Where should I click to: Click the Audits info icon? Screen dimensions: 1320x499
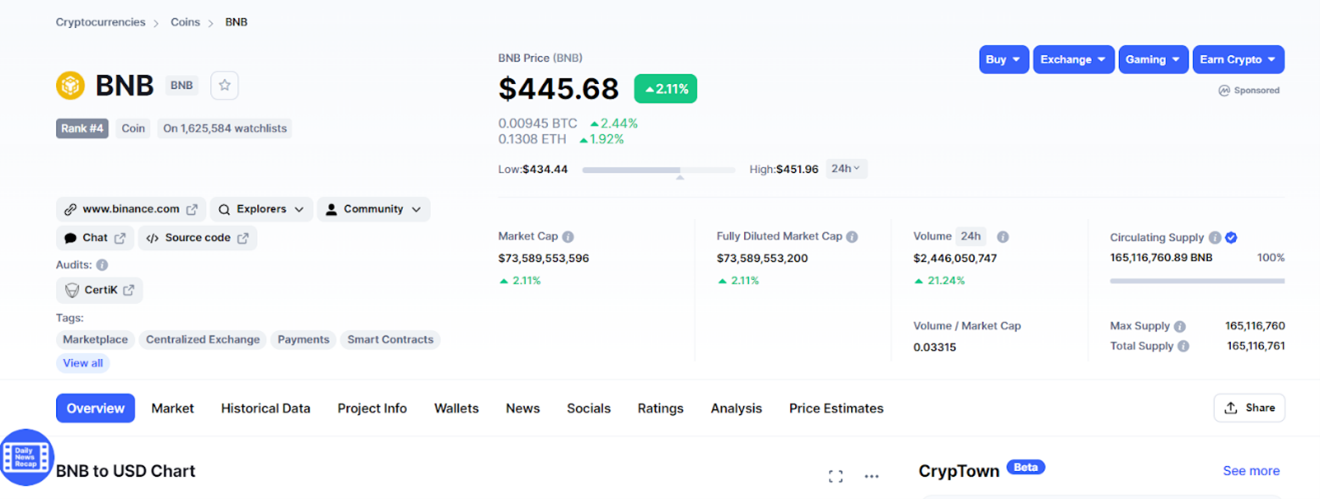[x=102, y=265]
